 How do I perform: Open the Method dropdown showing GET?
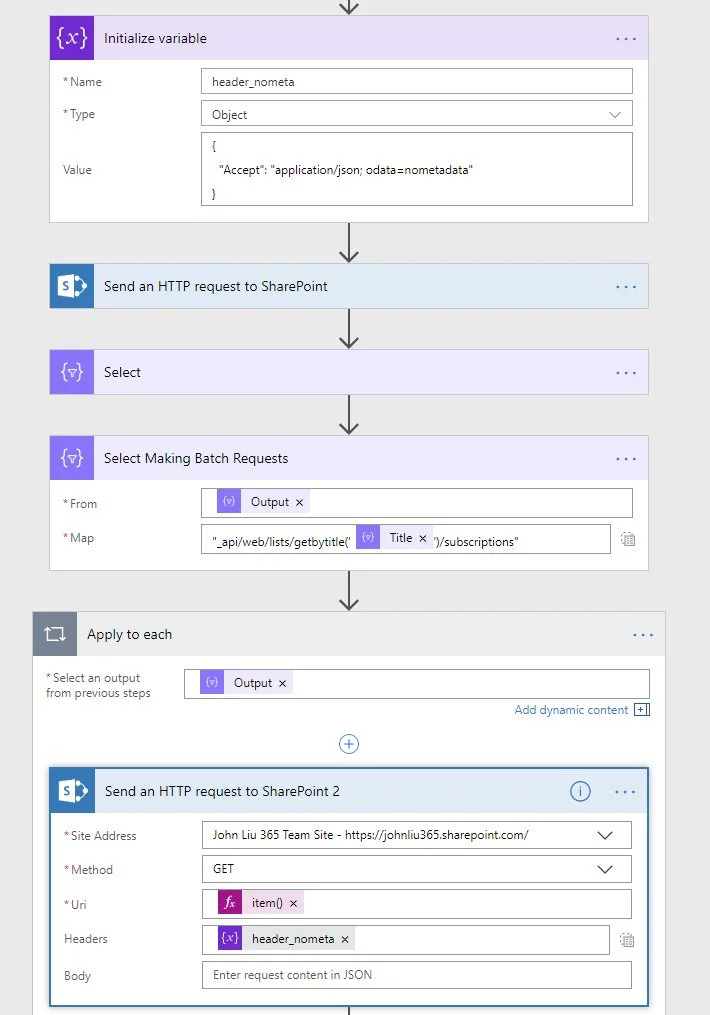tap(416, 870)
